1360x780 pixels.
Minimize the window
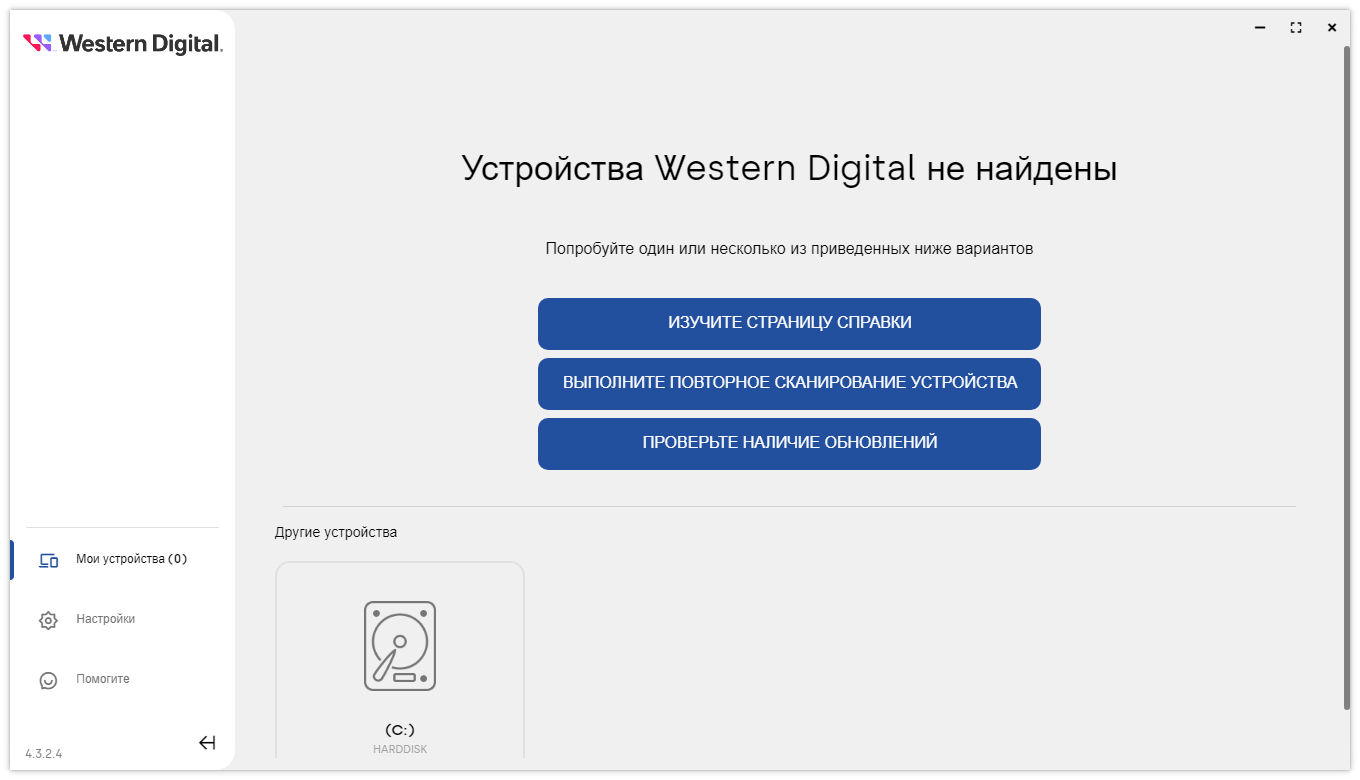1260,28
